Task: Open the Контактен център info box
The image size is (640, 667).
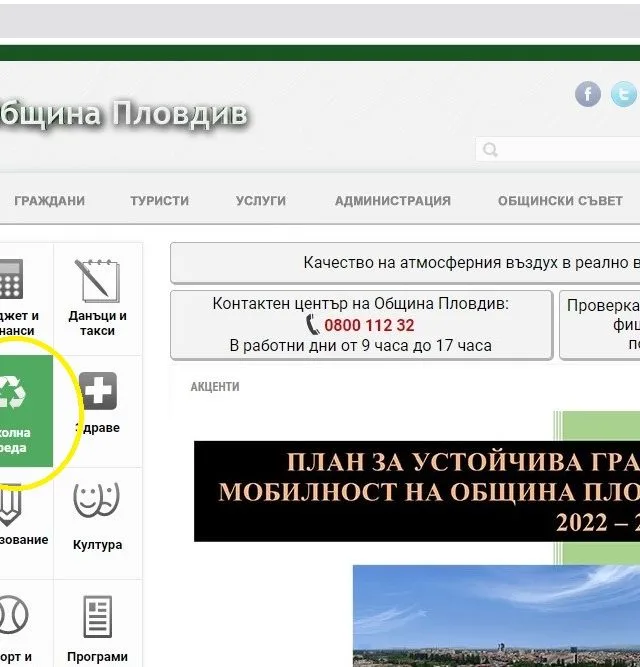Action: (361, 325)
